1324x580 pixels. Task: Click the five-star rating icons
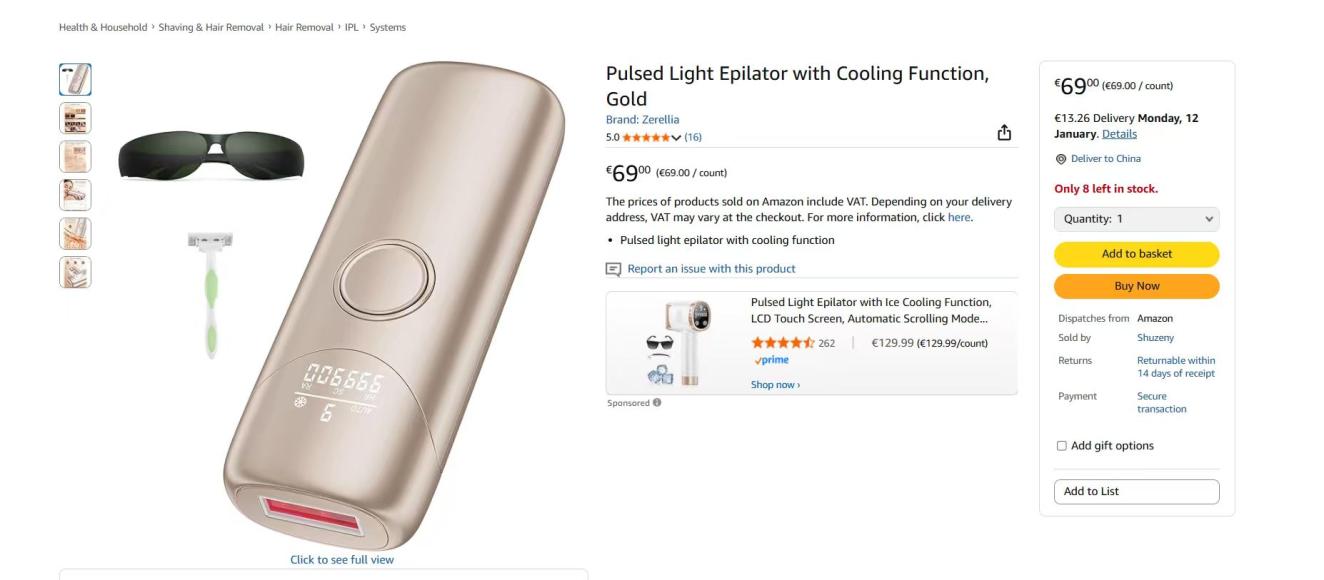click(x=646, y=137)
